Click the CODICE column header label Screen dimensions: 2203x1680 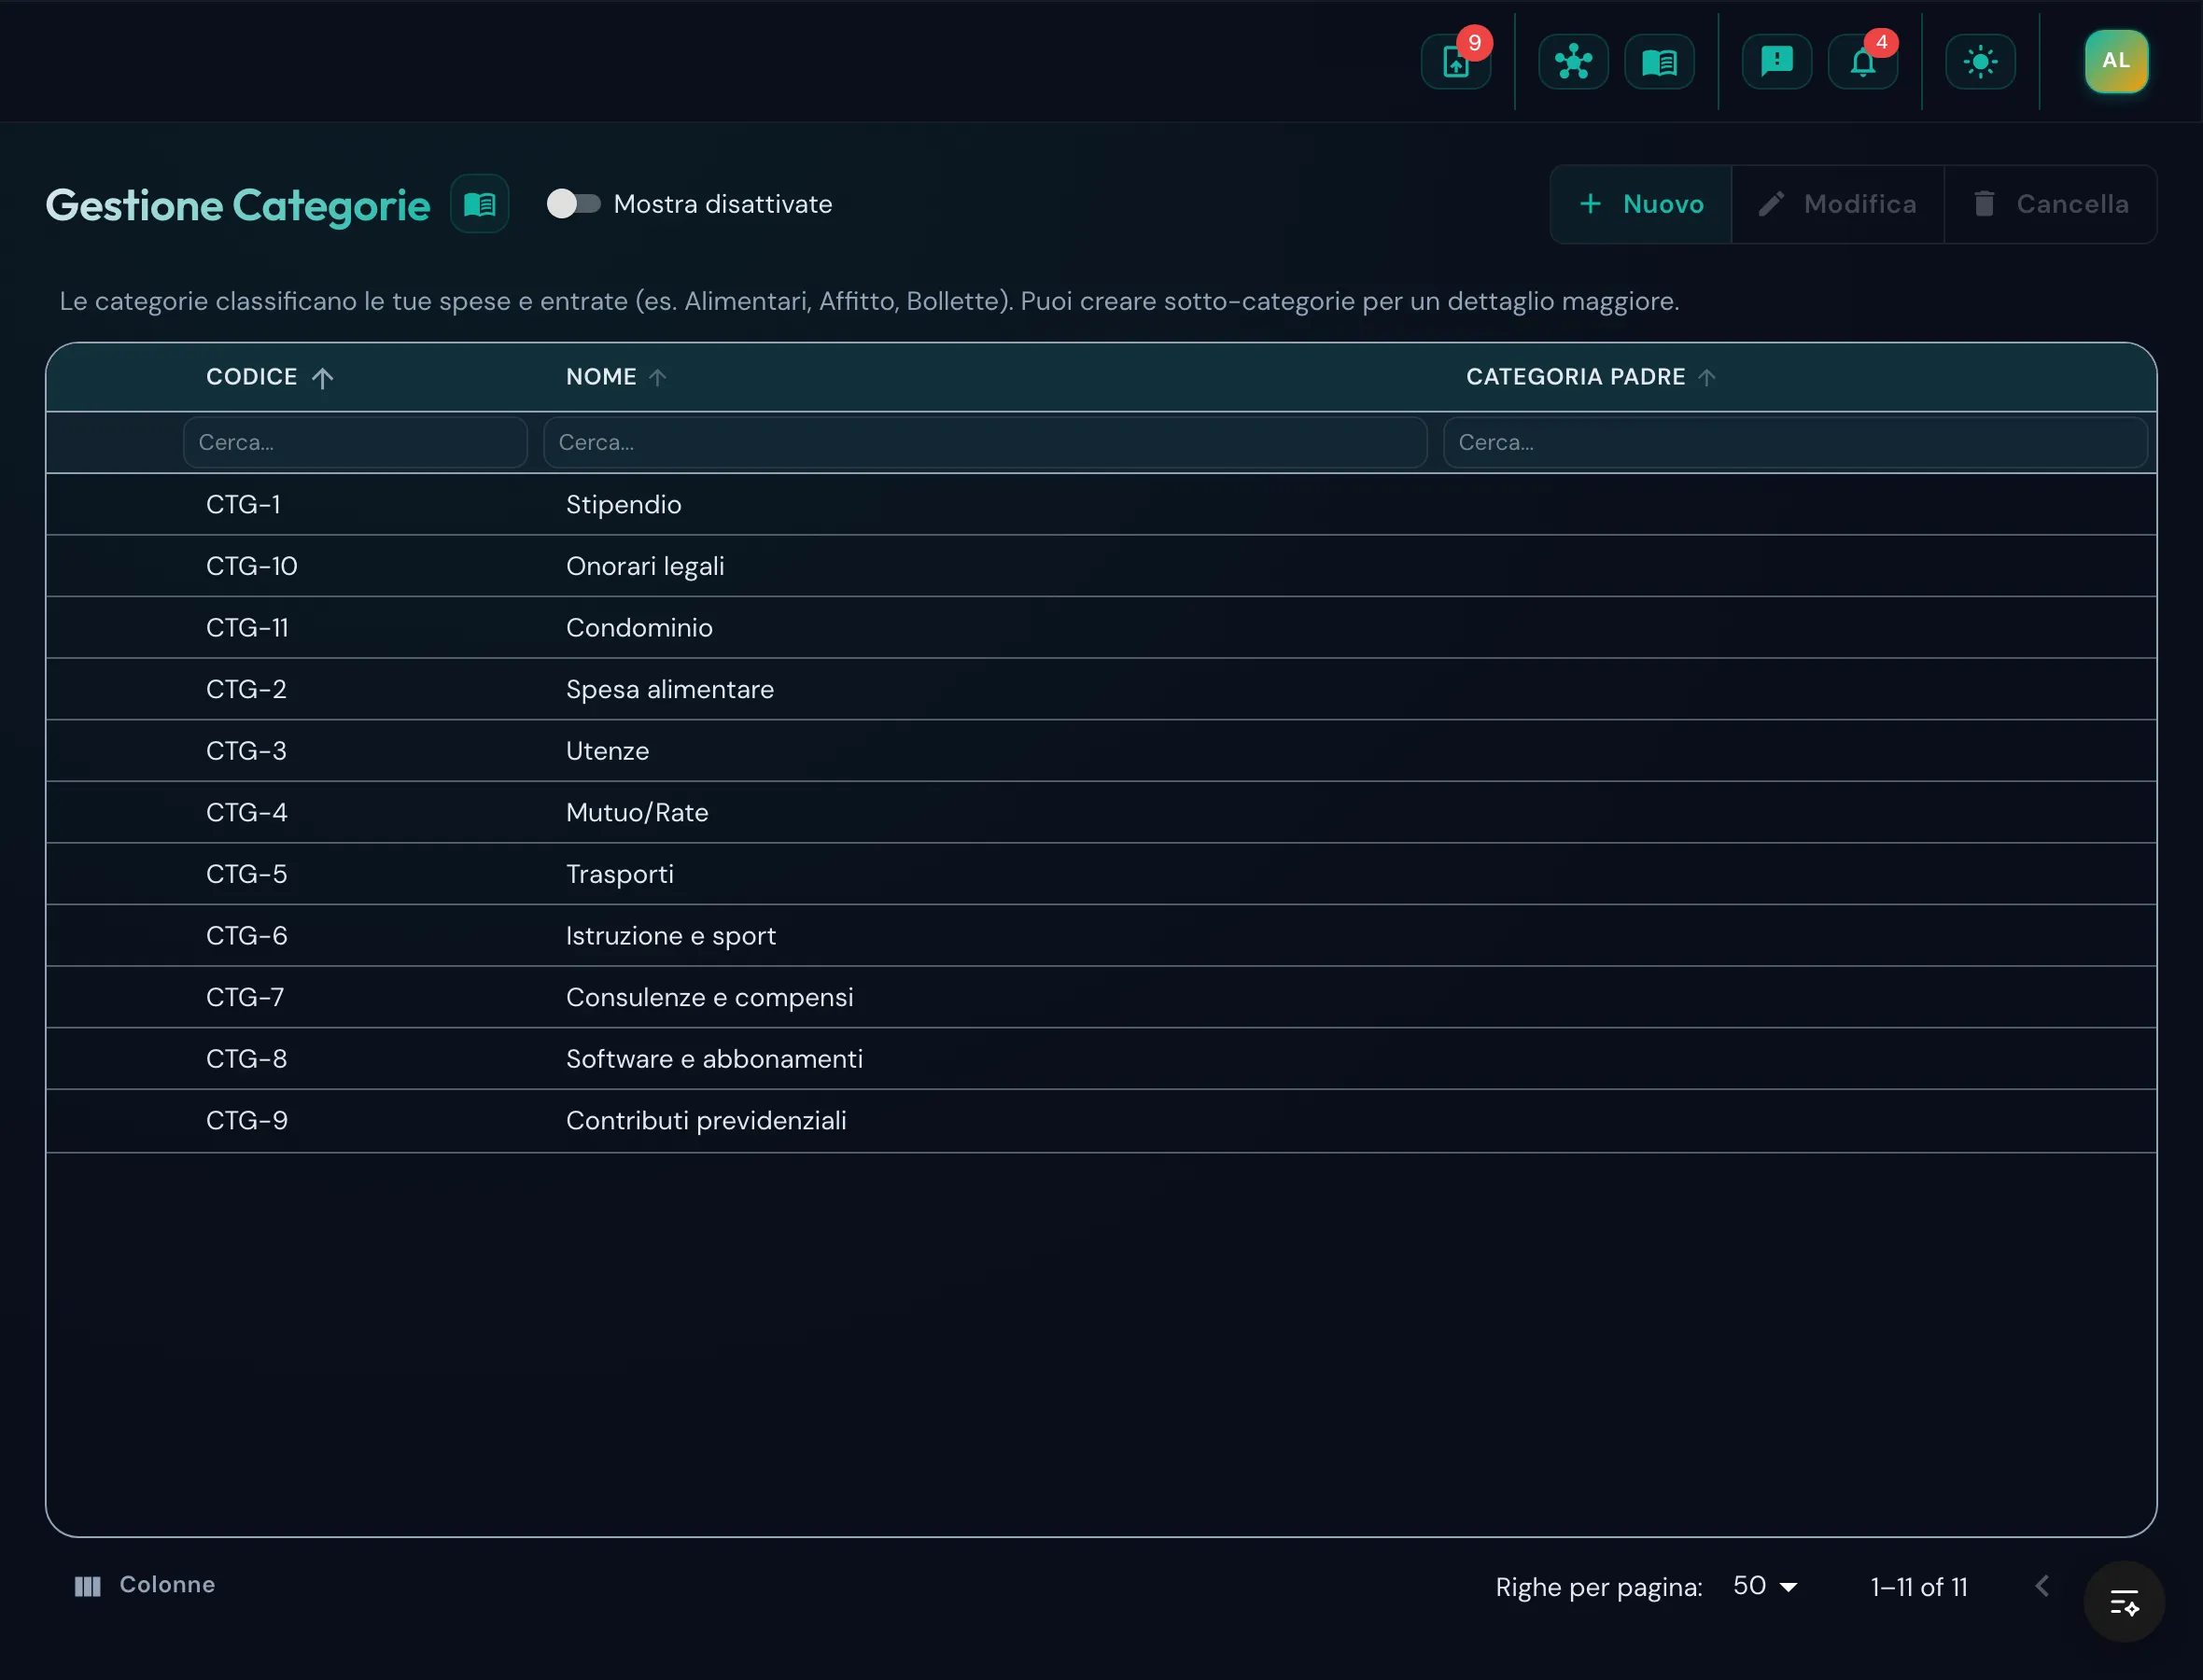252,377
